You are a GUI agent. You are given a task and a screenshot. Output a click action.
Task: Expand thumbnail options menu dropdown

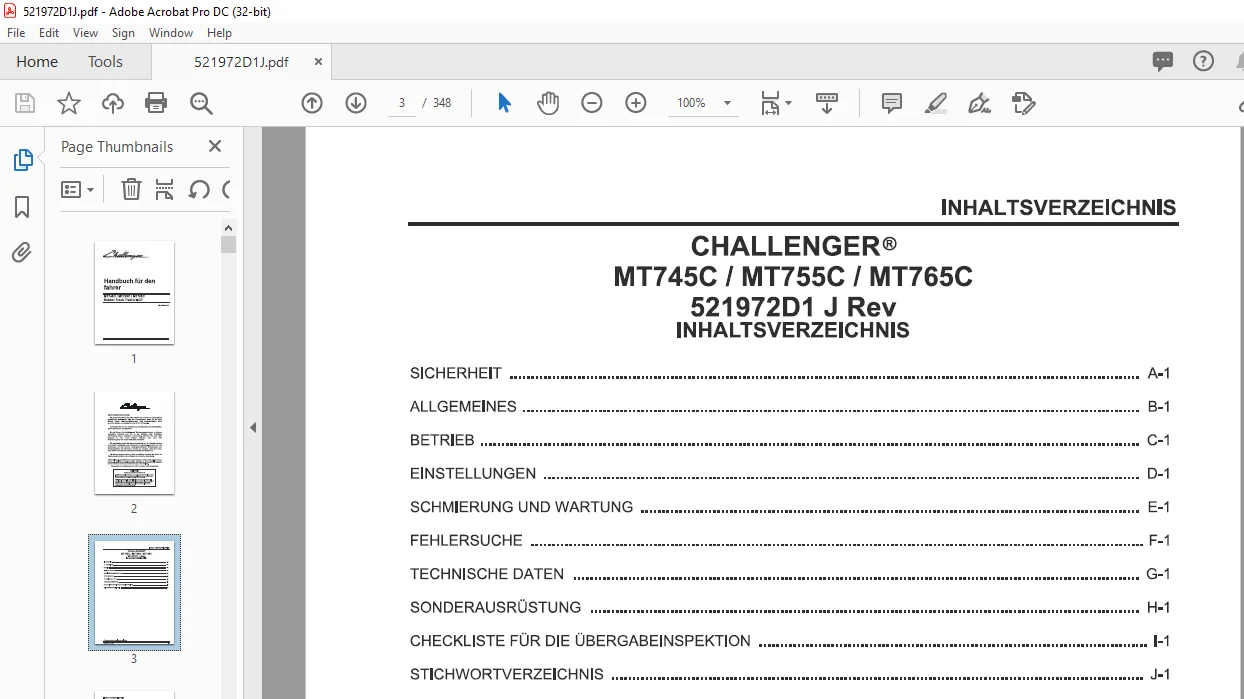point(78,189)
